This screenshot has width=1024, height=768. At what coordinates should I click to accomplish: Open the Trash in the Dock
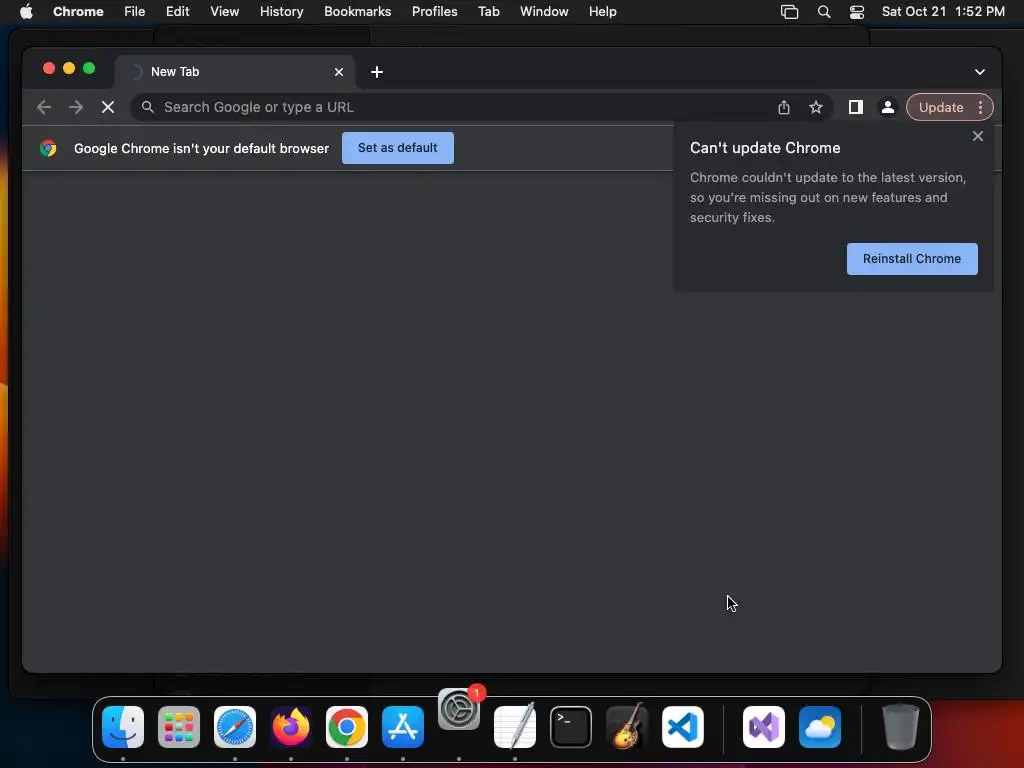click(x=901, y=727)
